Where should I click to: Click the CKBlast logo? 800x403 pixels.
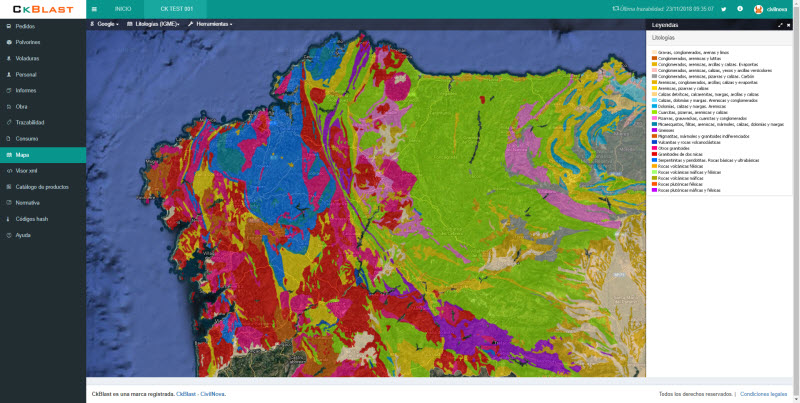40,9
